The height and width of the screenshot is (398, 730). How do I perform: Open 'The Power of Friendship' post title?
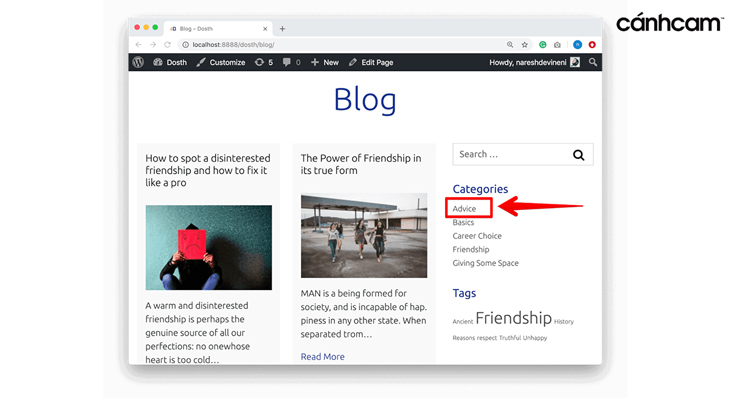361,164
